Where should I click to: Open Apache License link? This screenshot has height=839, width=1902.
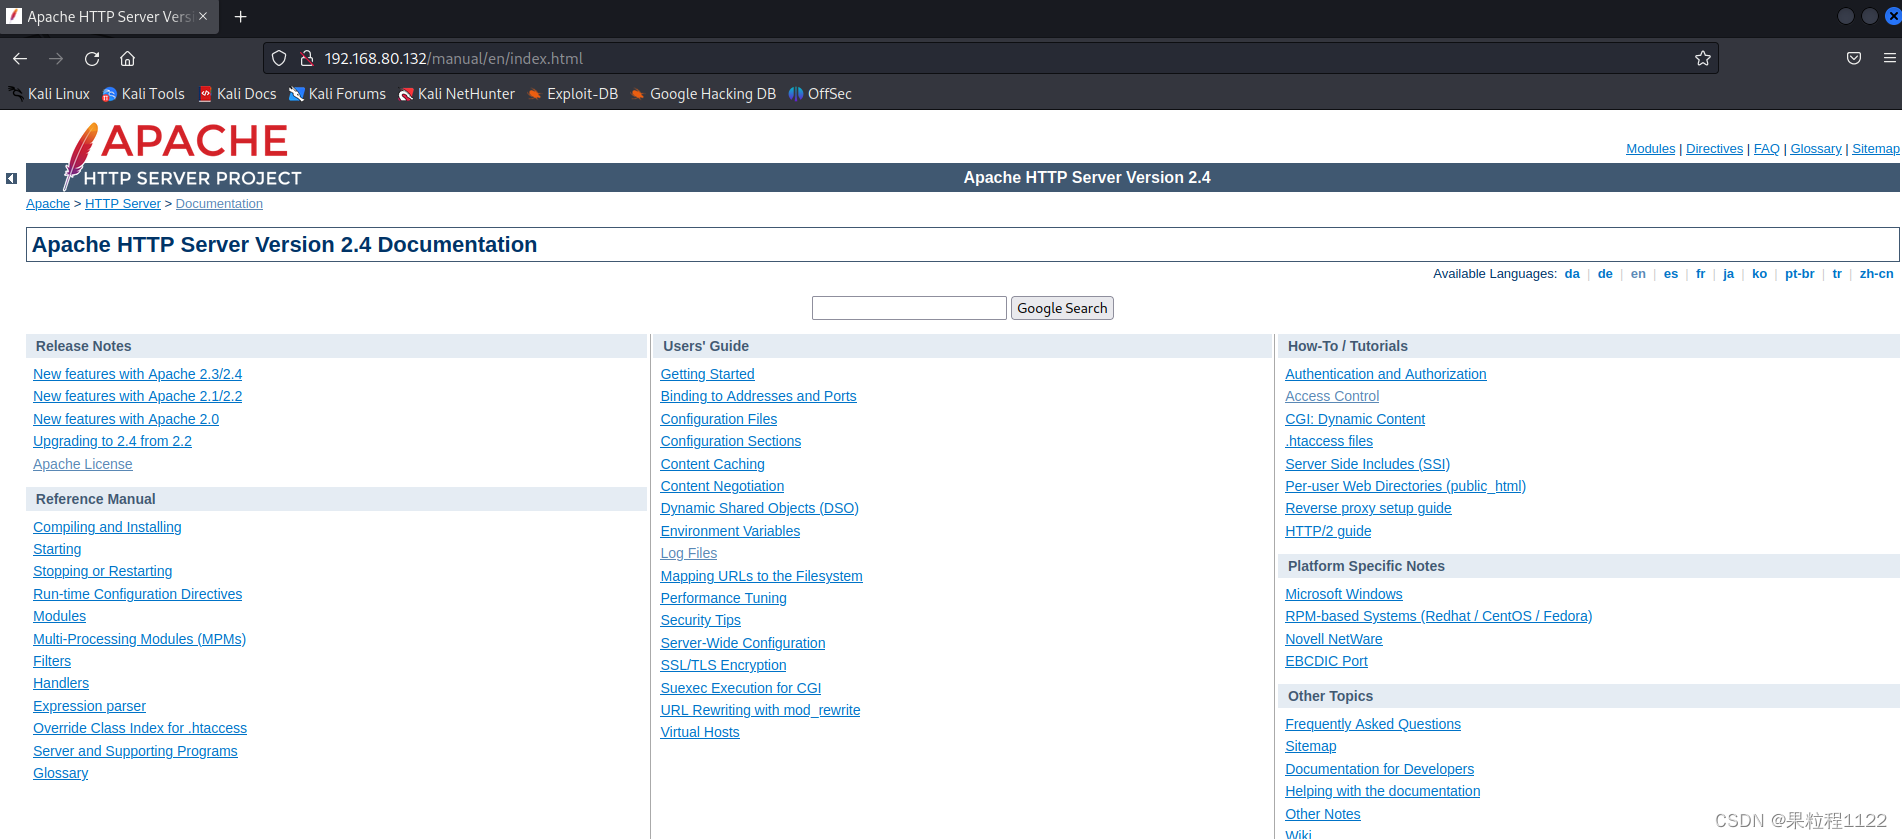click(82, 464)
